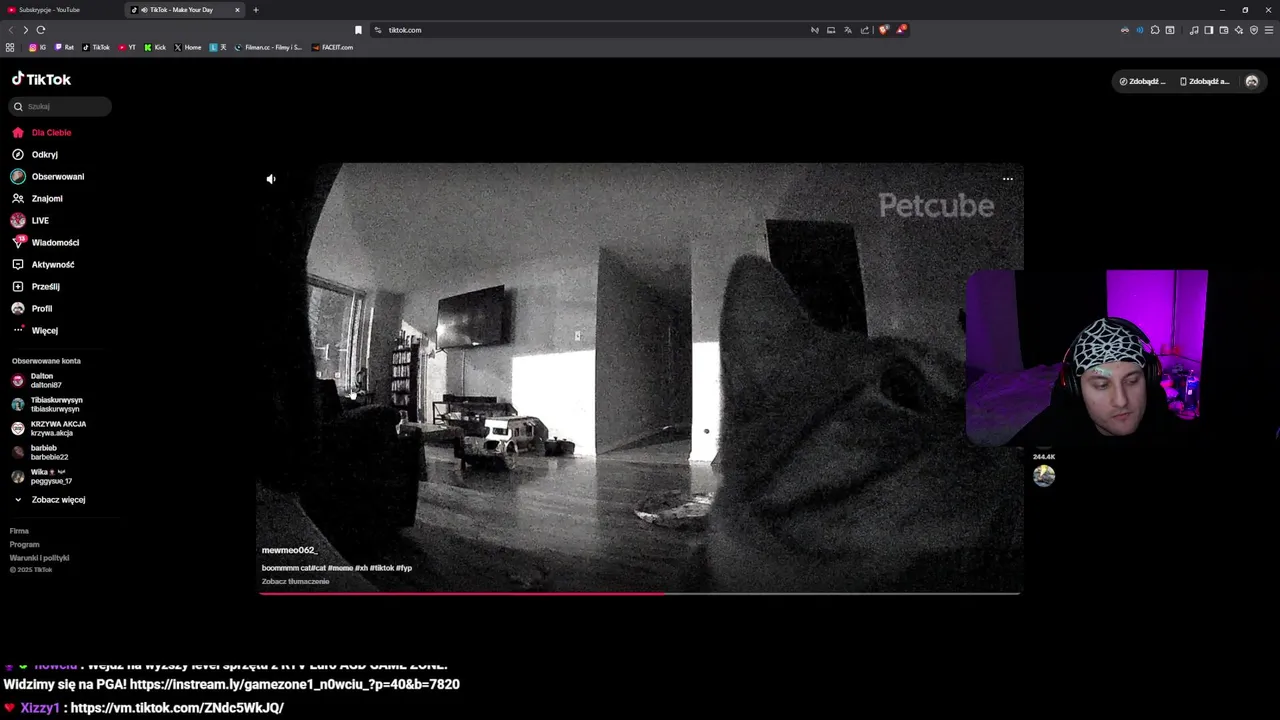The image size is (1280, 720).
Task: Open the Rat bookmark
Action: [x=64, y=47]
